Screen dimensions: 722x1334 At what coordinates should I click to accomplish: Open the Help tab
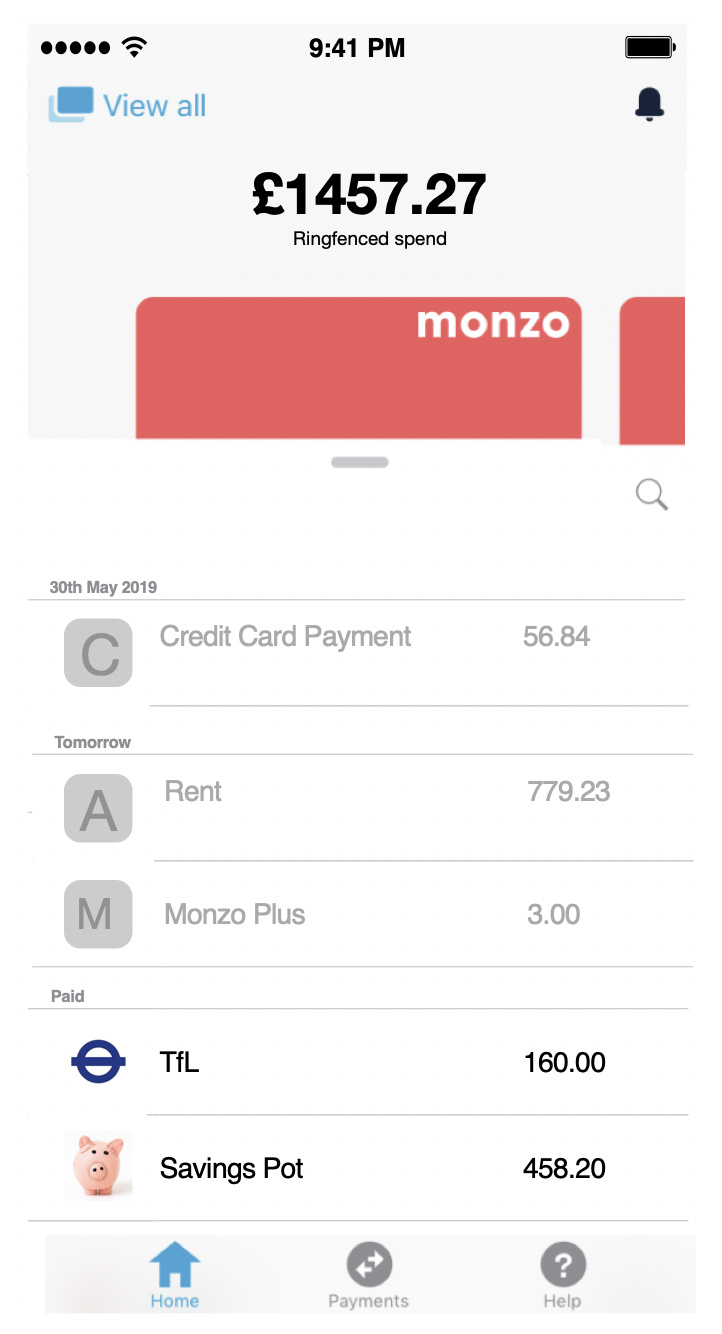(562, 1276)
